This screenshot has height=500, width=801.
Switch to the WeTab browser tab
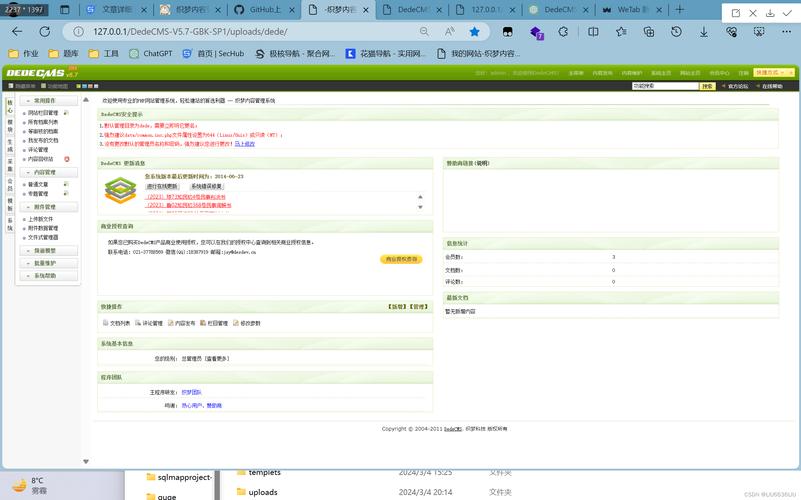tap(632, 10)
